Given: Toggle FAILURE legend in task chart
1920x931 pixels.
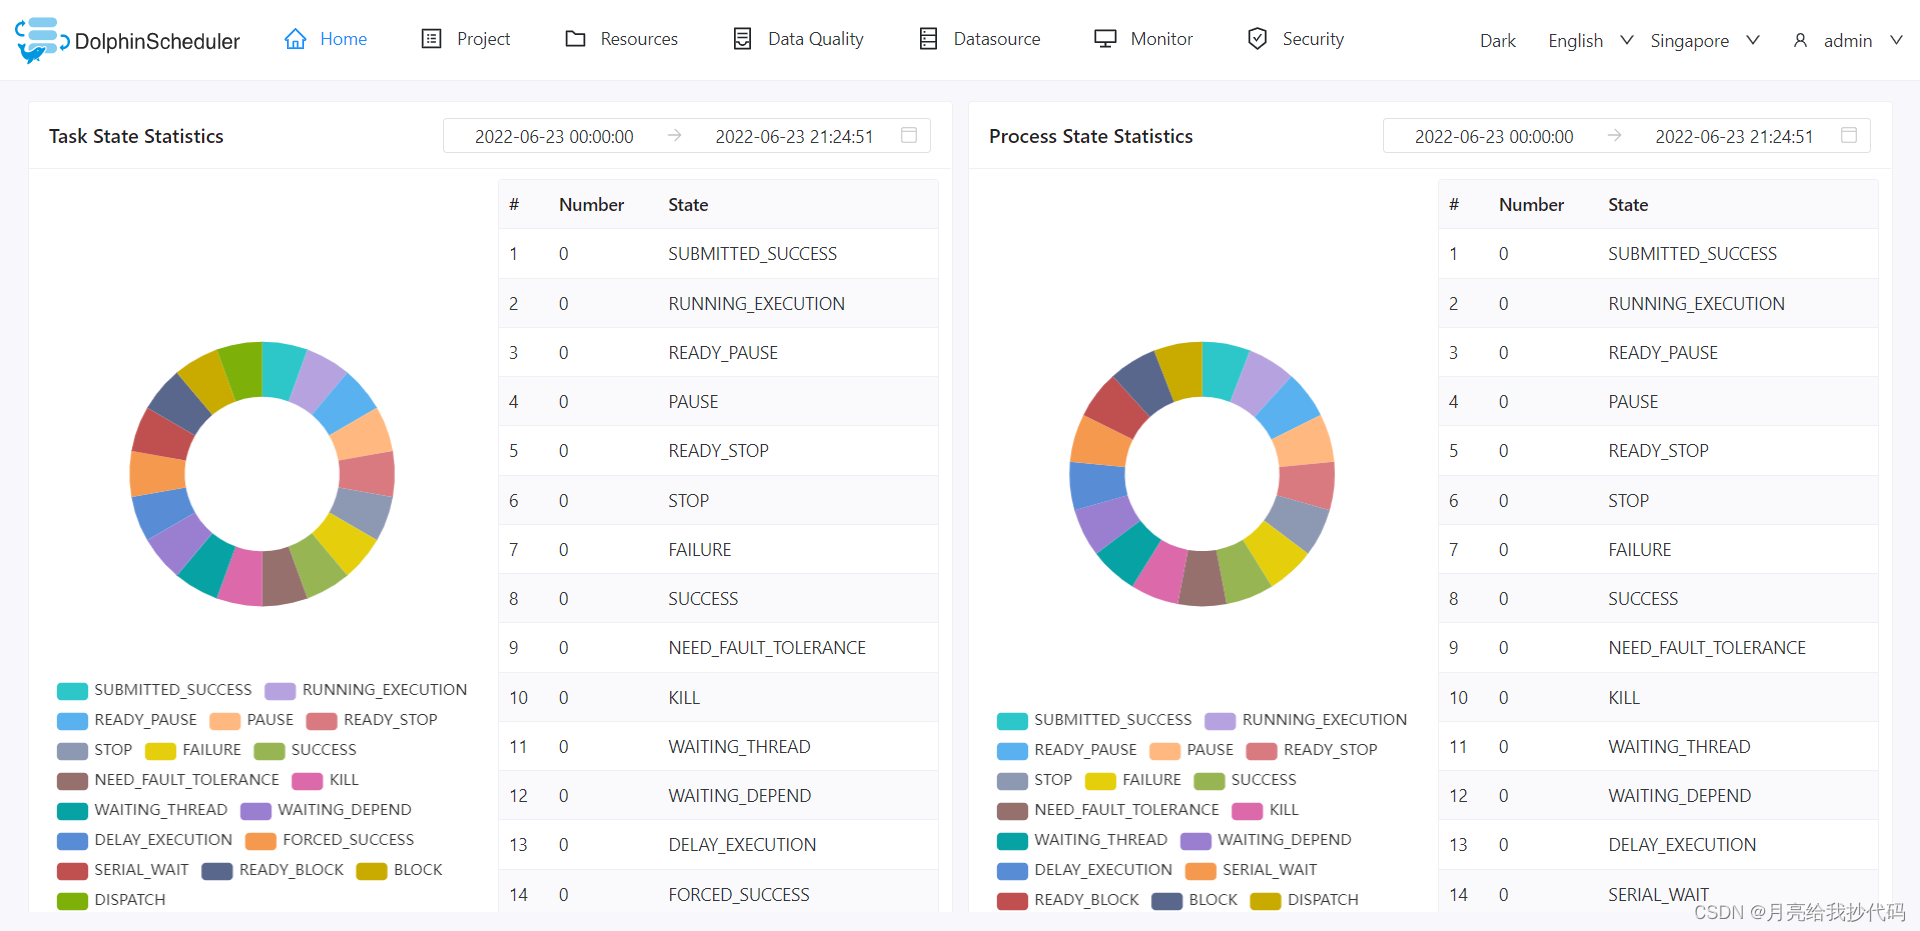Looking at the screenshot, I should tap(193, 750).
